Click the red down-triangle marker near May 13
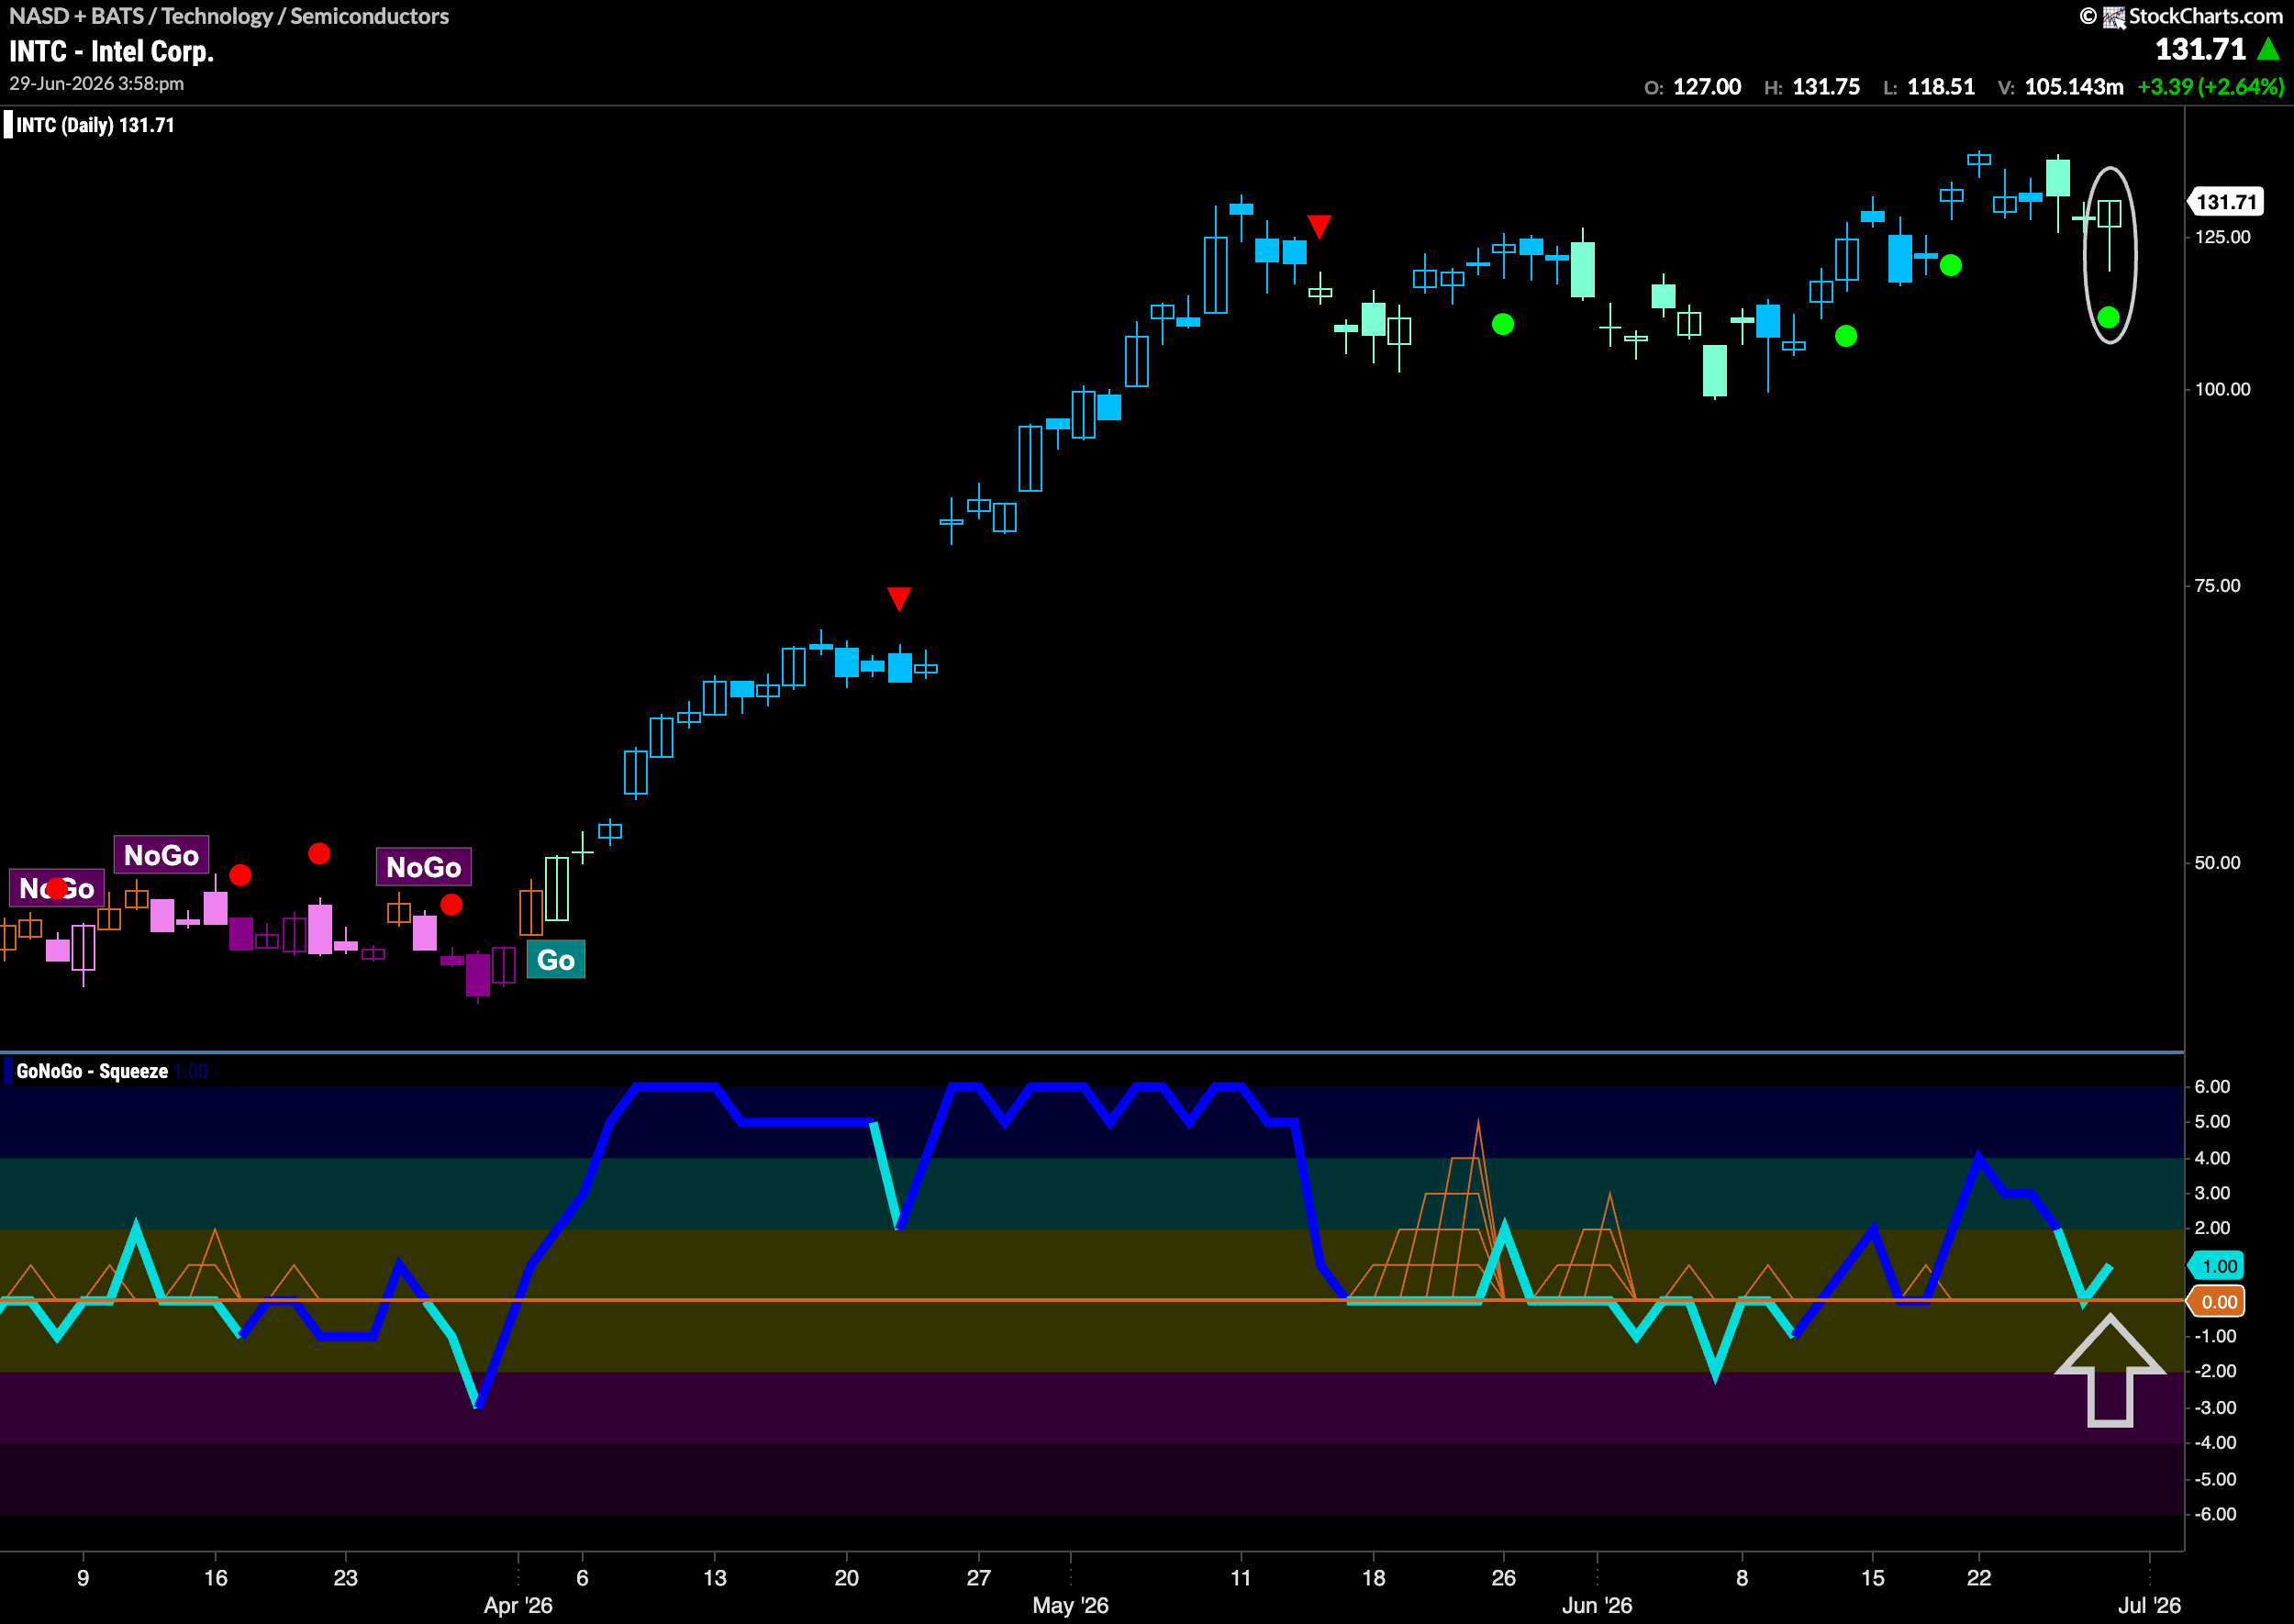The width and height of the screenshot is (2294, 1624). pyautogui.click(x=1319, y=227)
